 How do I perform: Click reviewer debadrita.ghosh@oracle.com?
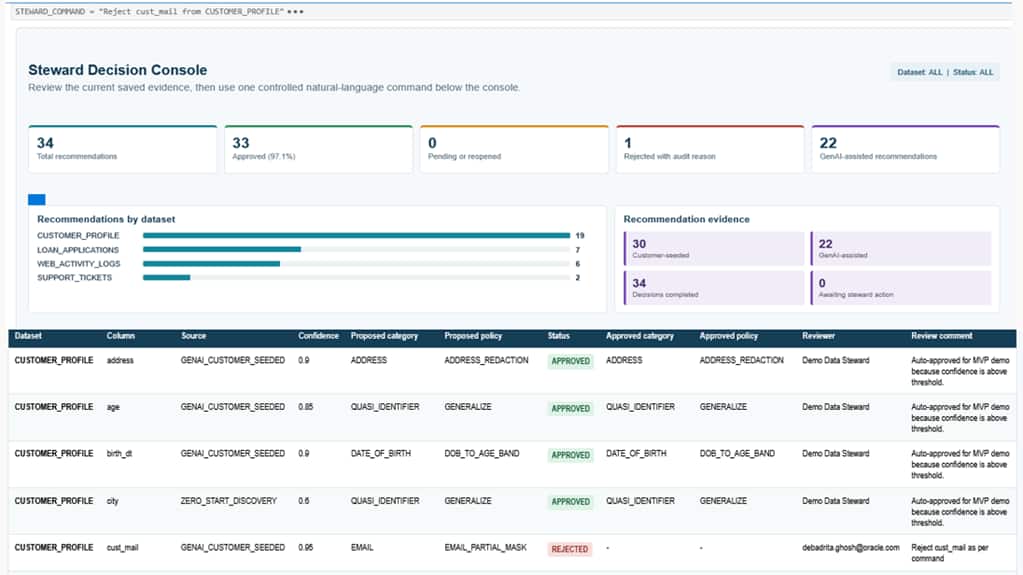pos(851,548)
